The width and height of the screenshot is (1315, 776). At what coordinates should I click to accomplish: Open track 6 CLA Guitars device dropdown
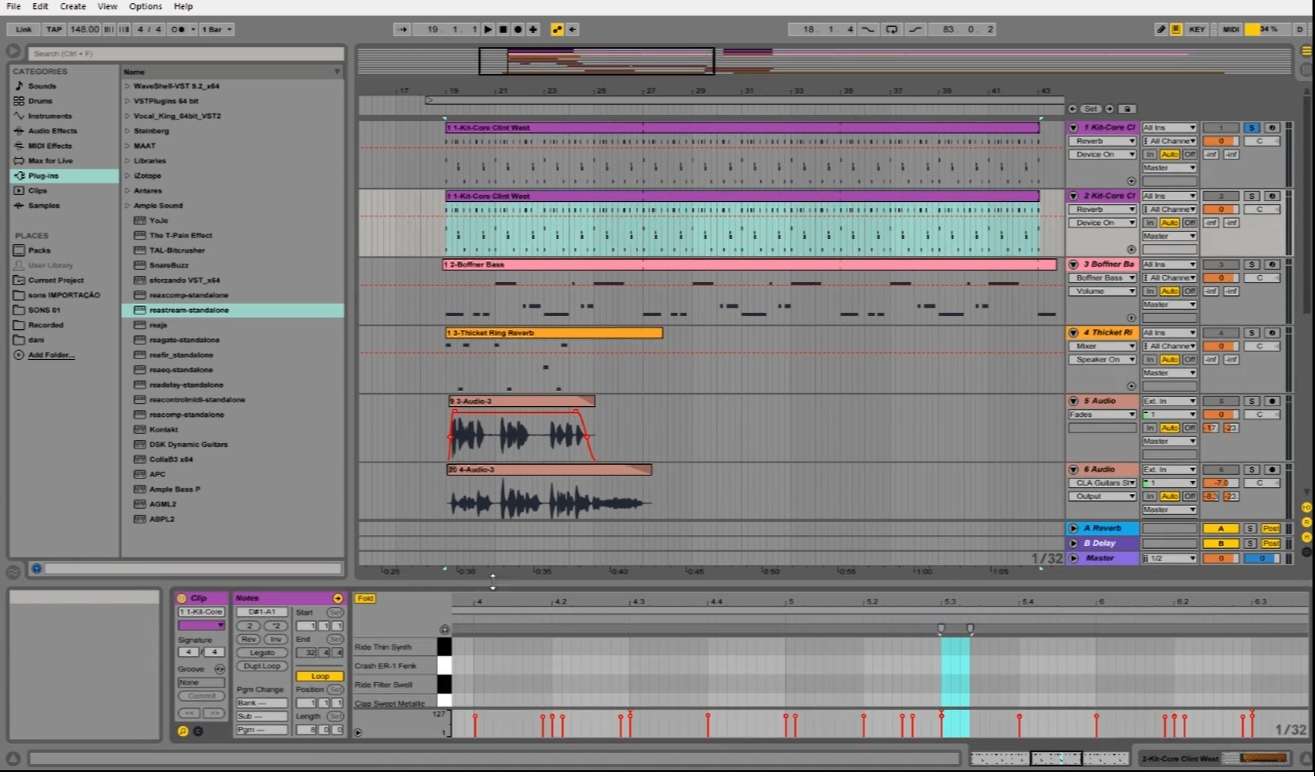pyautogui.click(x=1103, y=483)
